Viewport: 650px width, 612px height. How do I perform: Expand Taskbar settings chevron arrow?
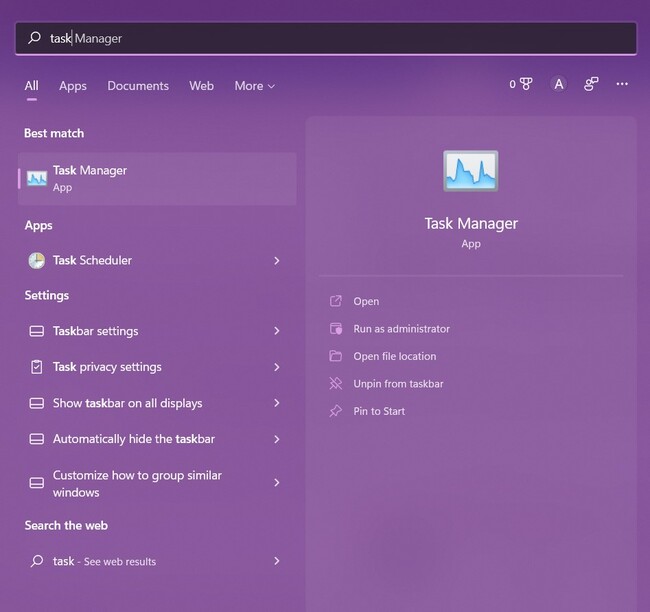tap(276, 331)
